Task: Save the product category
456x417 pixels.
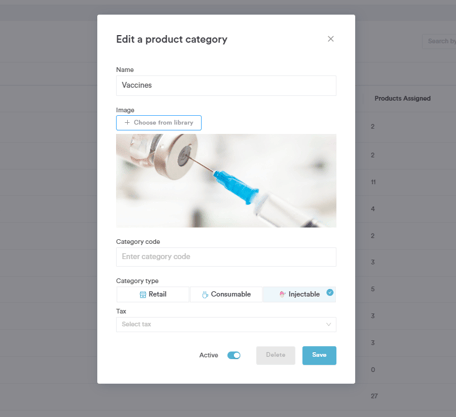Action: point(319,355)
